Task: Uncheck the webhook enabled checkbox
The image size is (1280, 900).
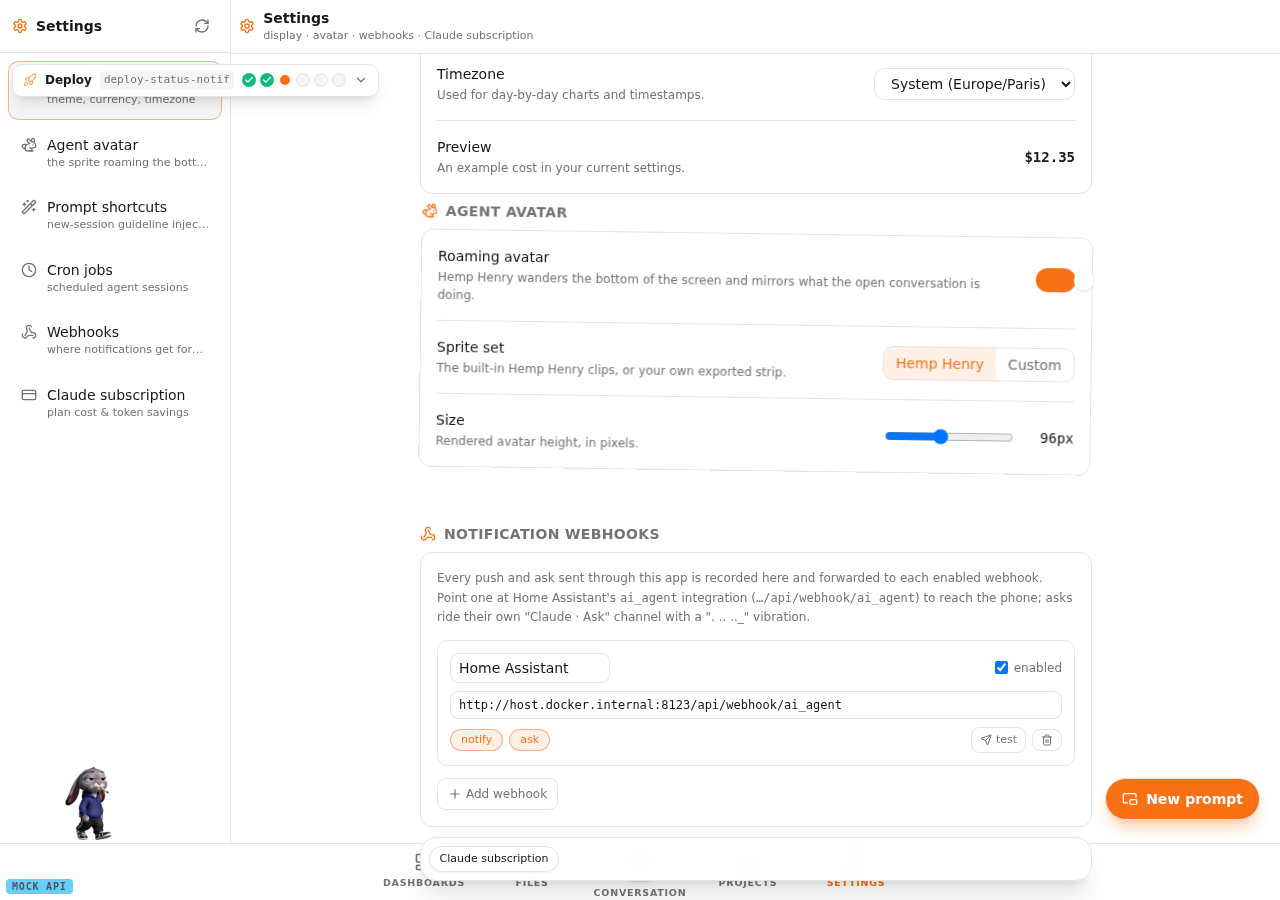Action: tap(1001, 668)
